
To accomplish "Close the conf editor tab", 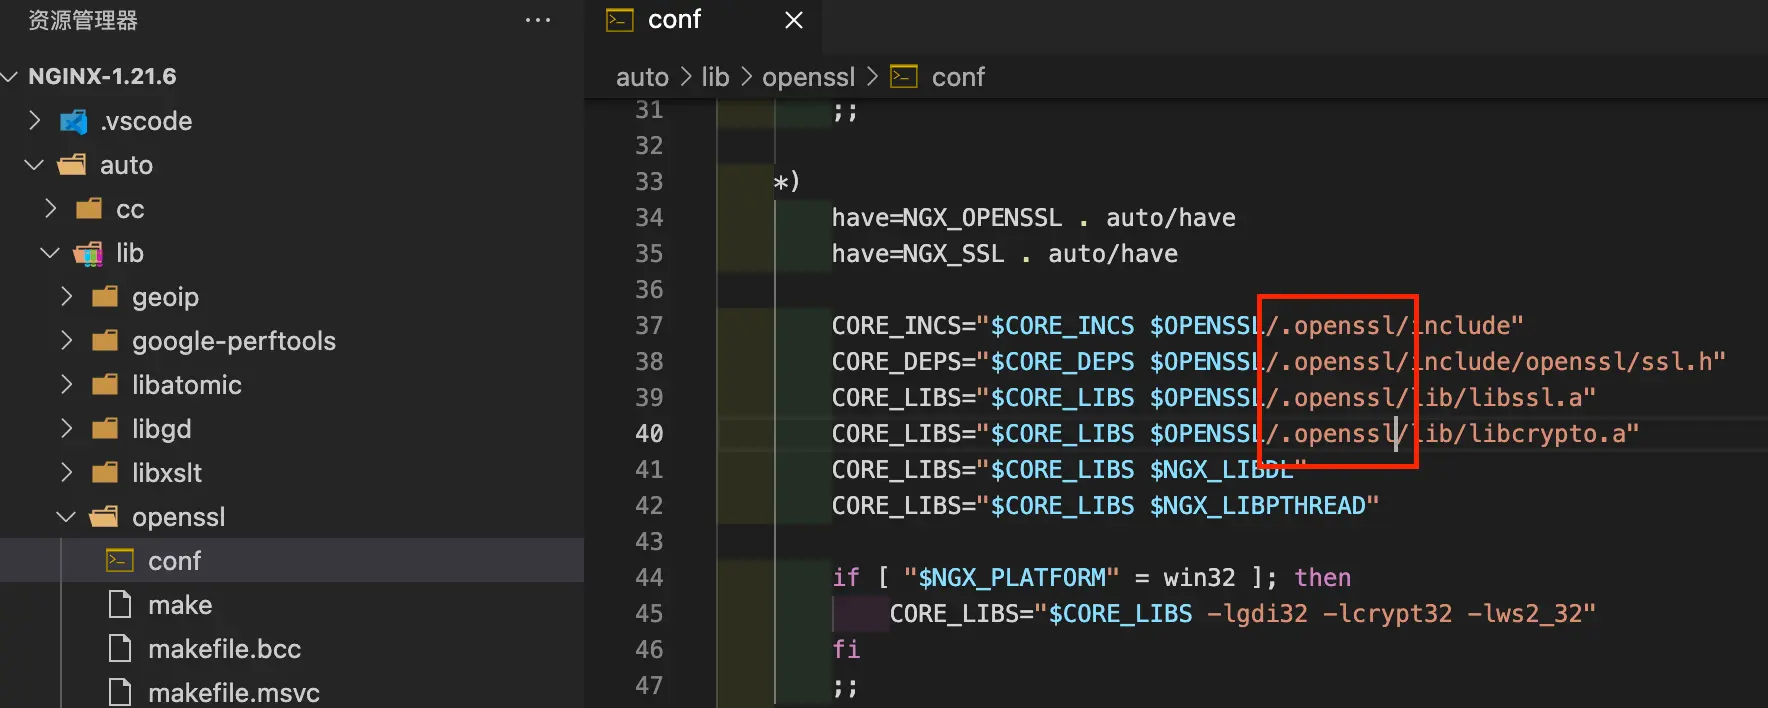I will coord(794,20).
